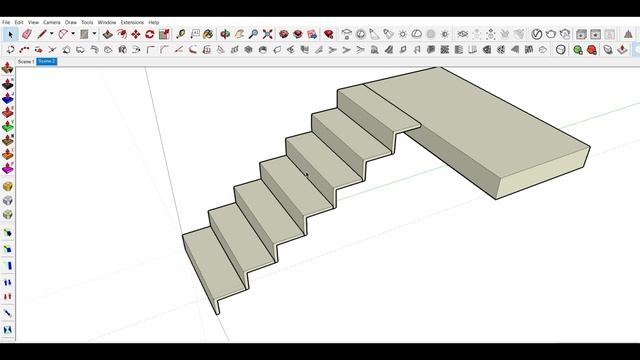Select the Offset tool
This screenshot has height=360, width=640.
[x=122, y=34]
